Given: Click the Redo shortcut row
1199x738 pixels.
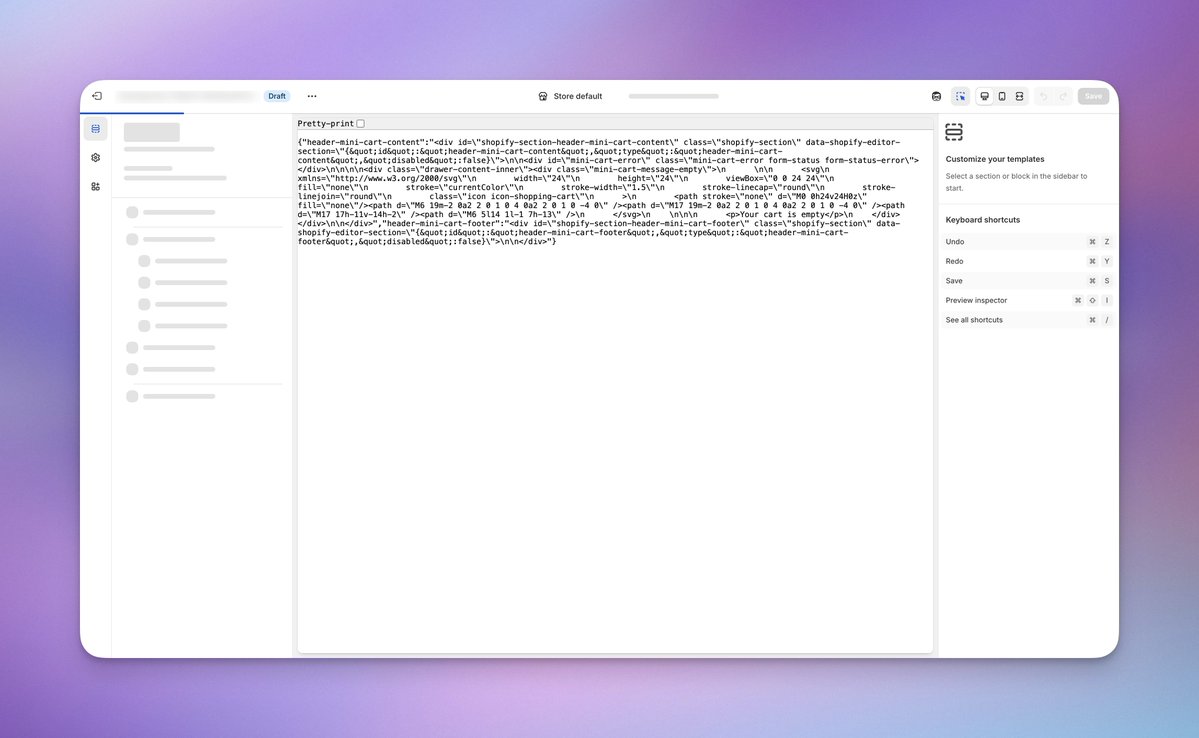Looking at the screenshot, I should click(1028, 262).
